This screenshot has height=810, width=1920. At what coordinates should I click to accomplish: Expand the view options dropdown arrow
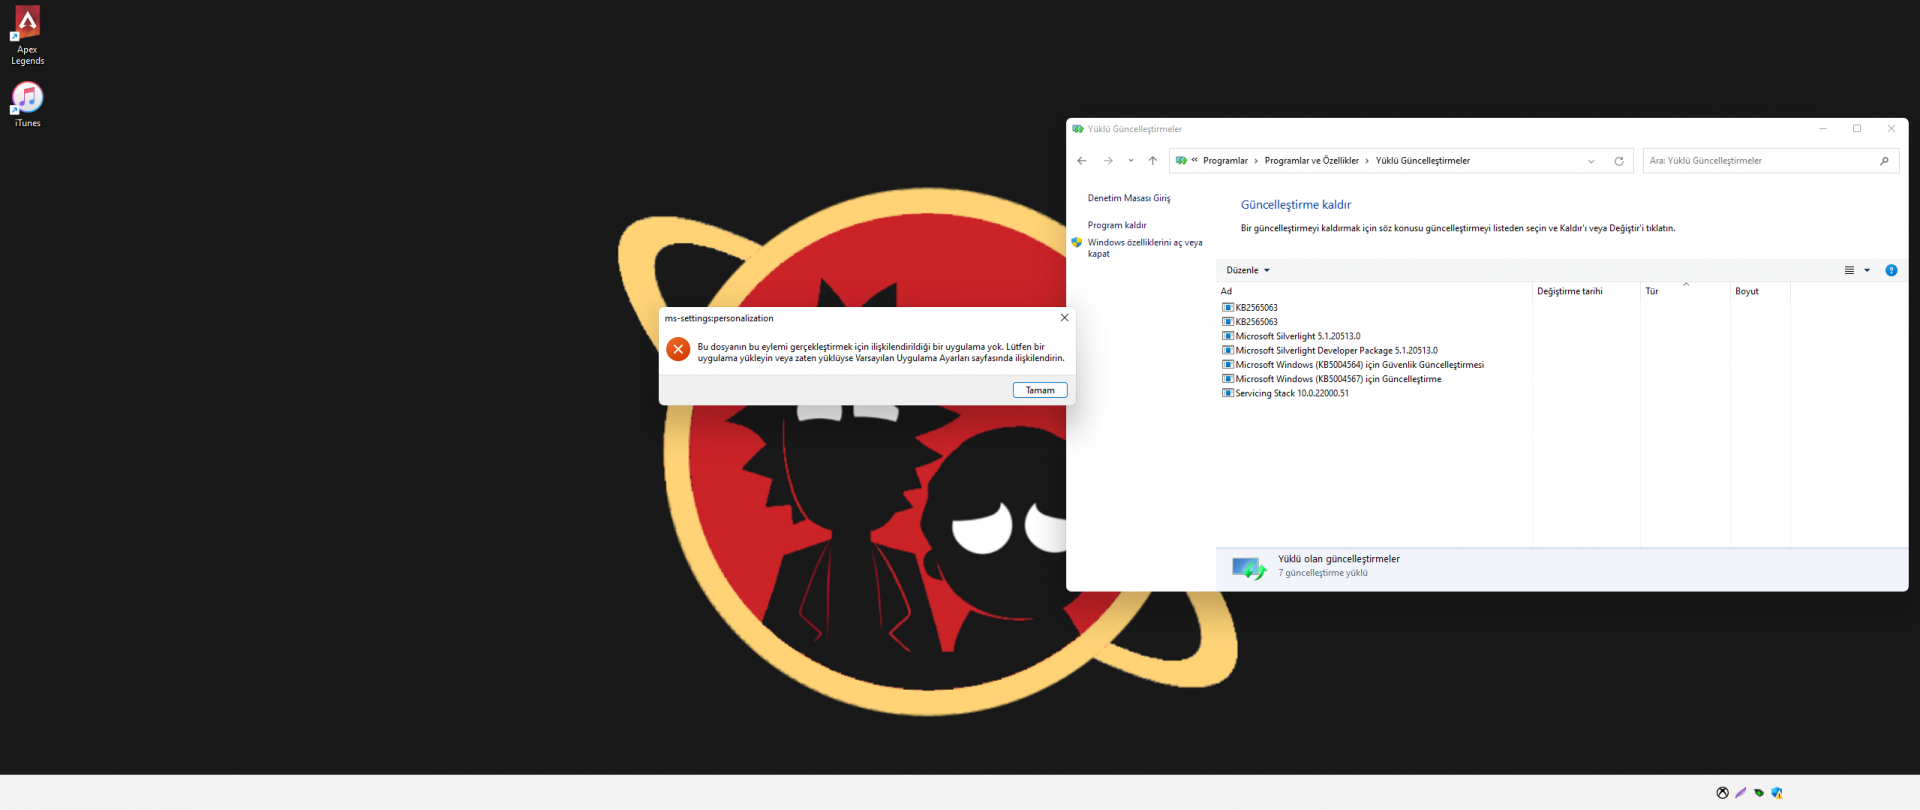tap(1867, 270)
